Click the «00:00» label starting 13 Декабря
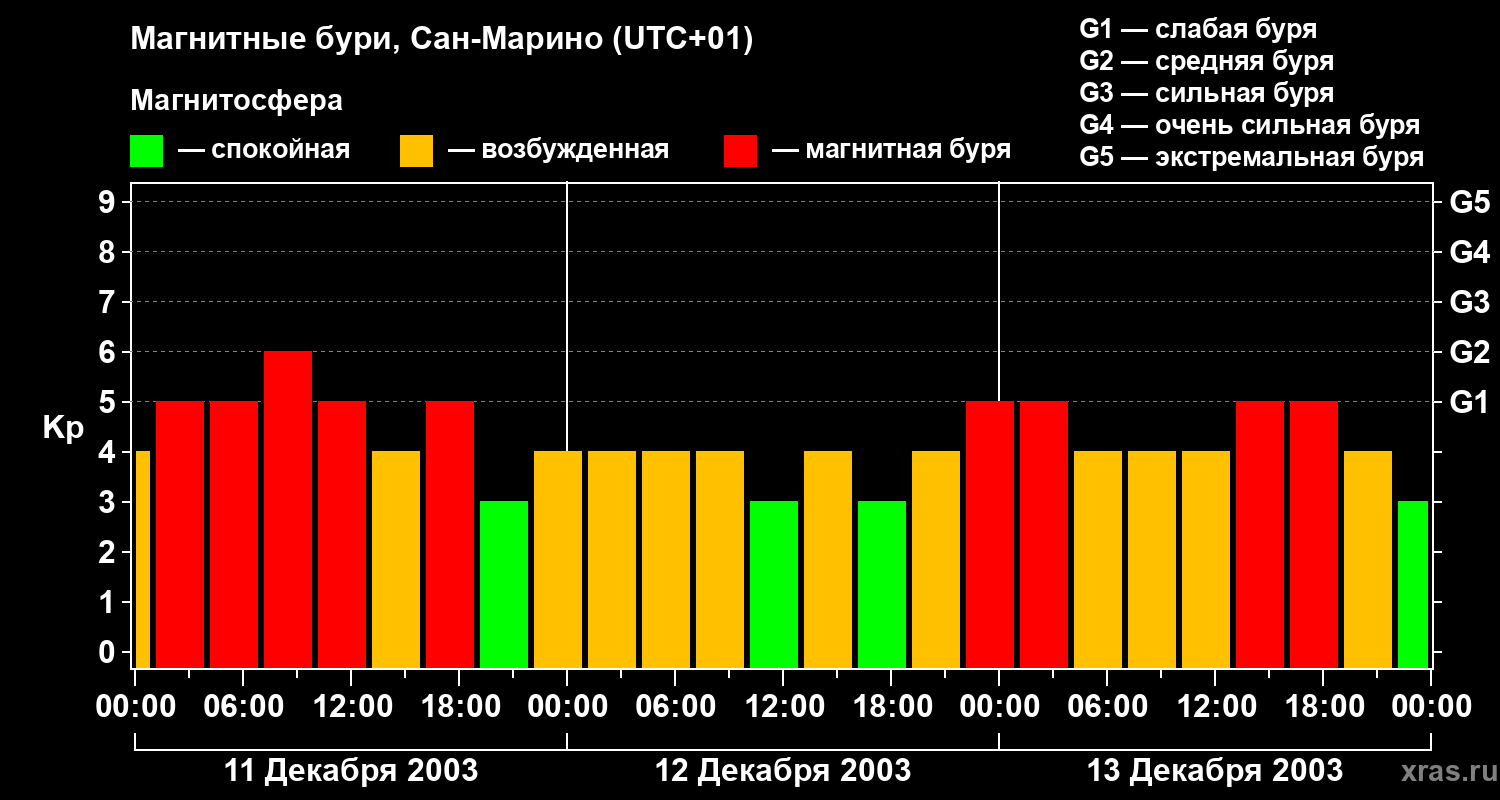 [x=999, y=707]
